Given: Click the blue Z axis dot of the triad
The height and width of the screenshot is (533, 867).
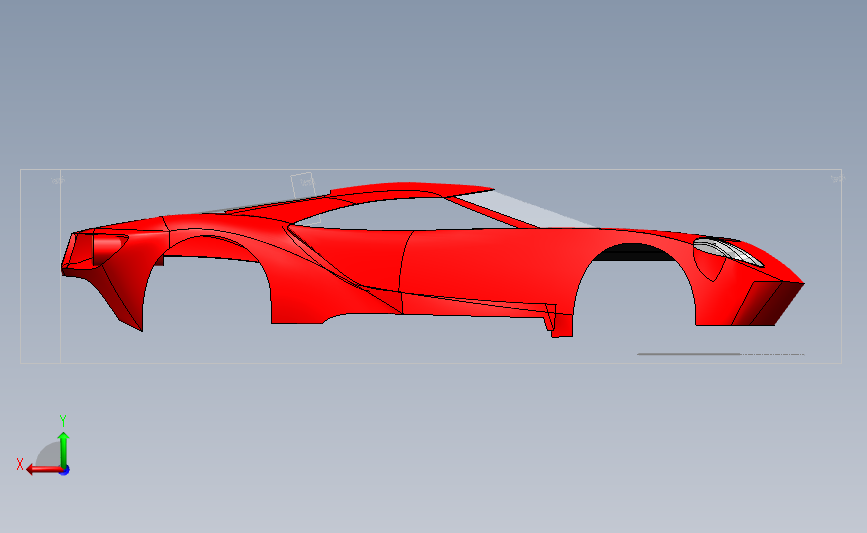Looking at the screenshot, I should (x=65, y=470).
